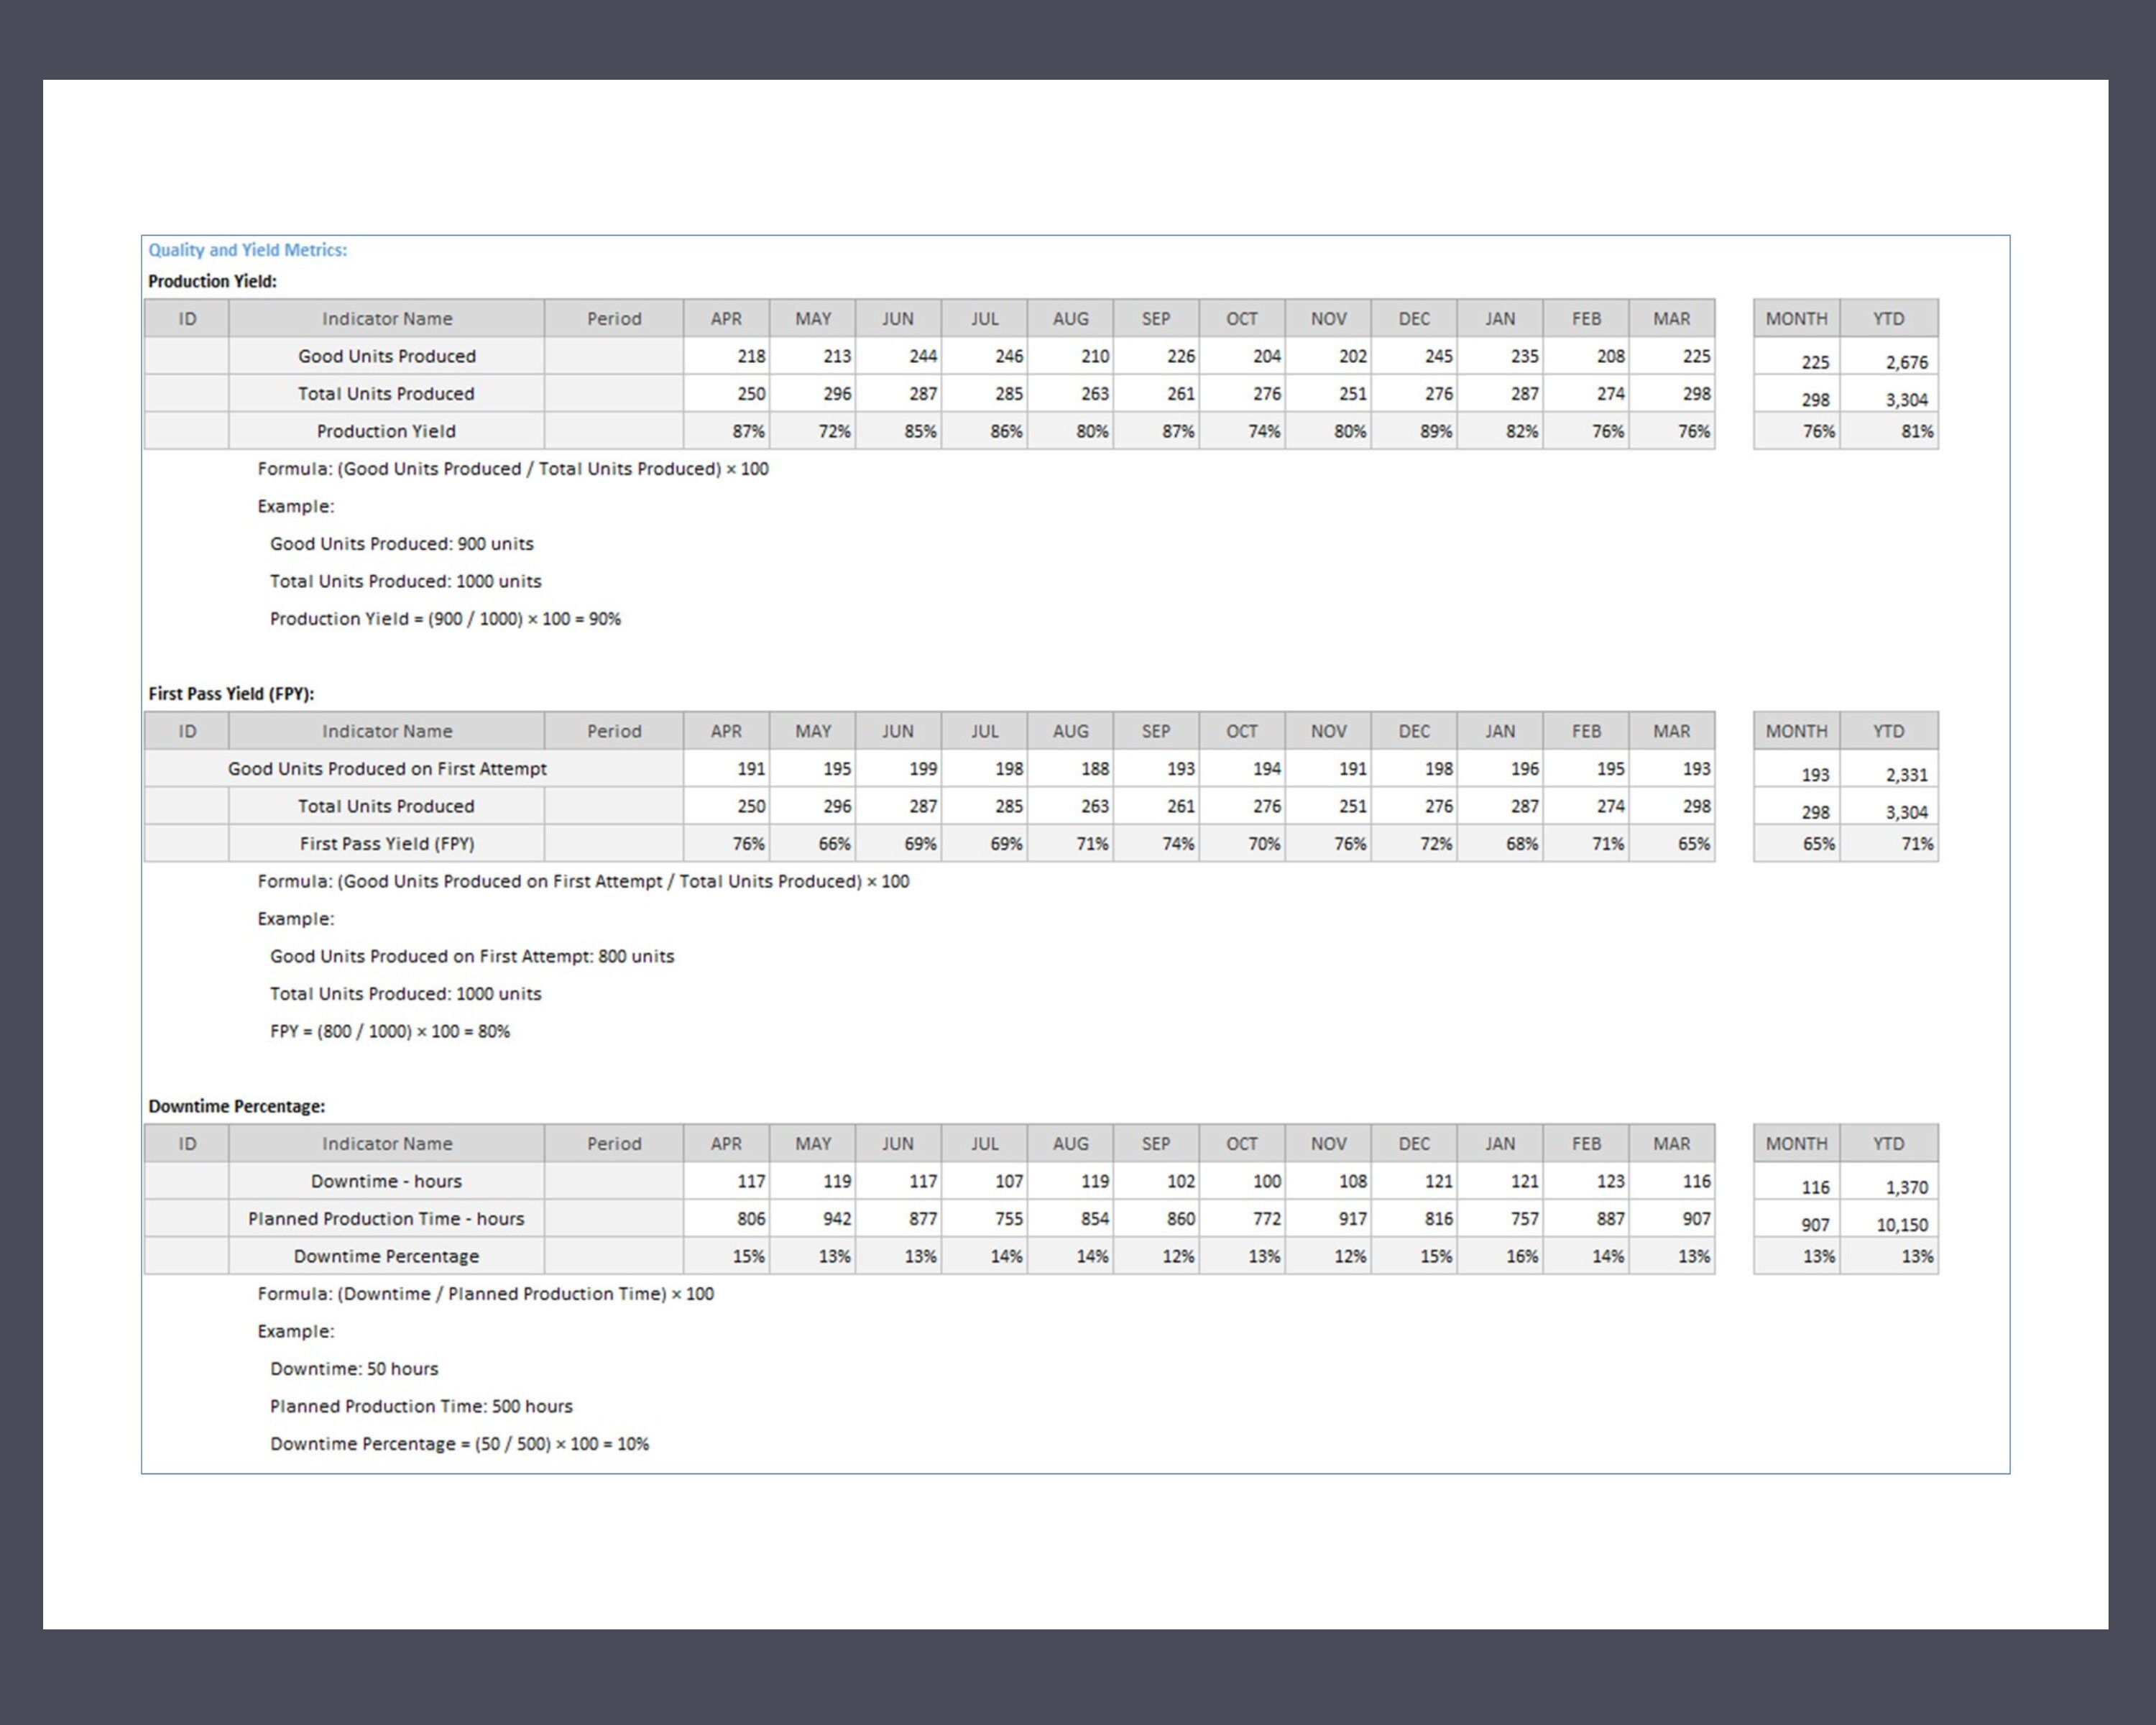Viewport: 2156px width, 1725px height.
Task: Click the APR column header in Production Yield table
Action: pyautogui.click(x=726, y=318)
